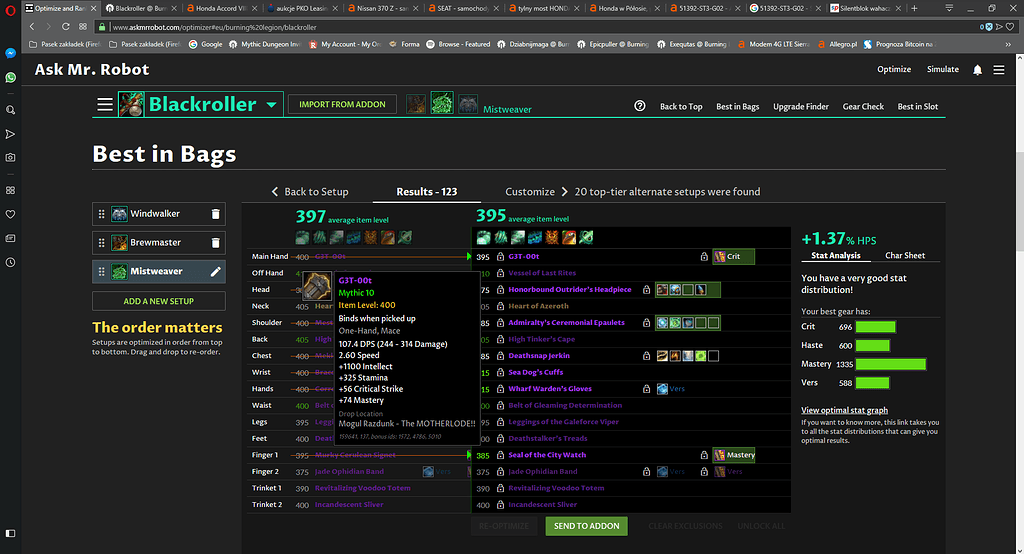Open the hamburger menu beside the bell

999,69
